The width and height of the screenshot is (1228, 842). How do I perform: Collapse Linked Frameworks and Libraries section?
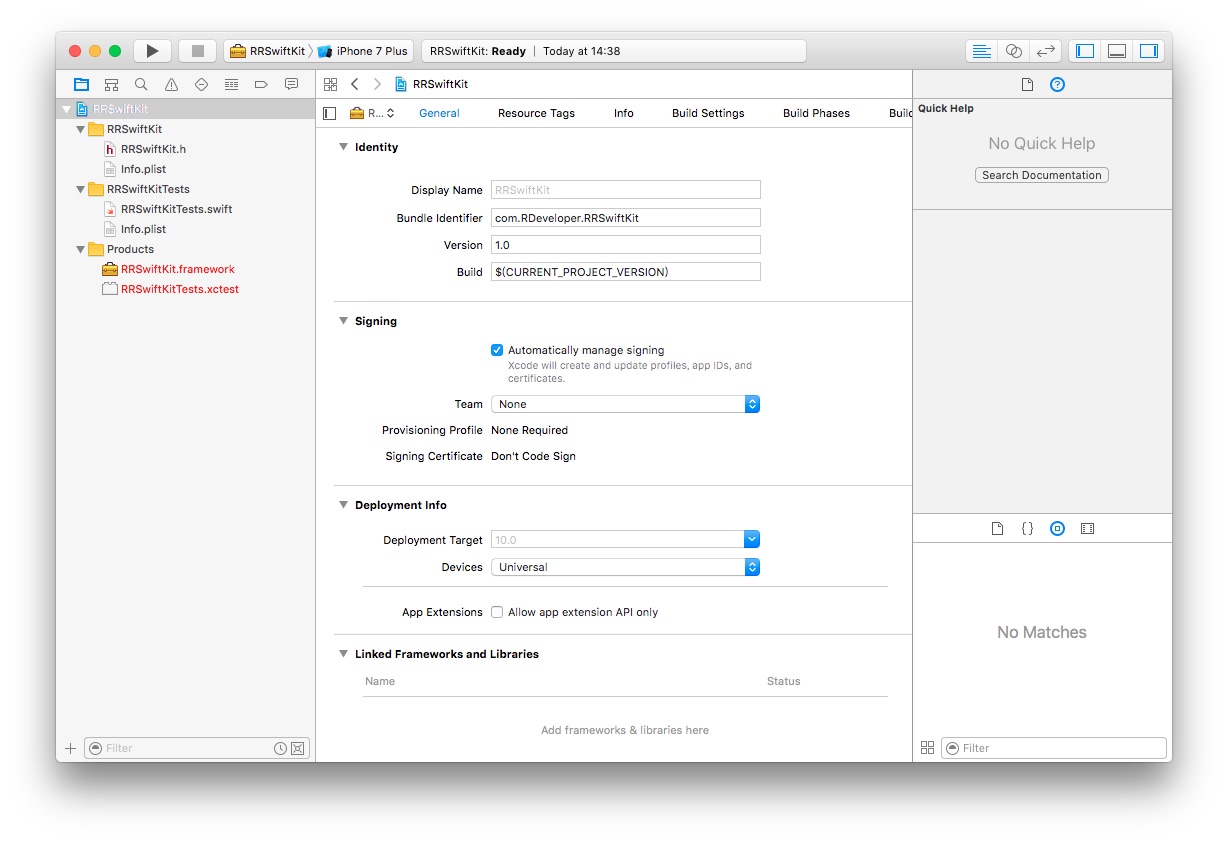(x=343, y=654)
